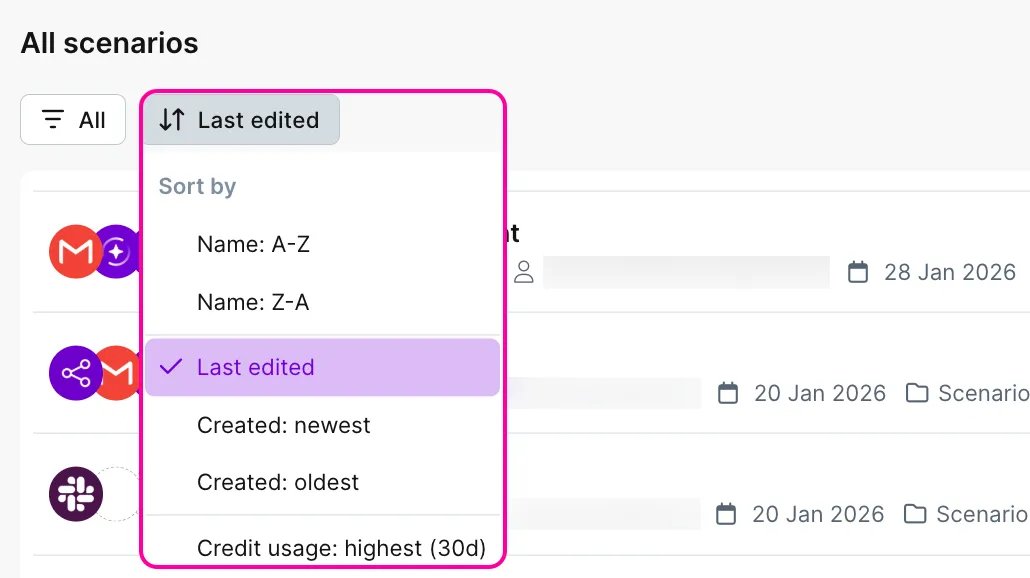
Task: Sort by Name: A-Z
Action: tap(253, 244)
